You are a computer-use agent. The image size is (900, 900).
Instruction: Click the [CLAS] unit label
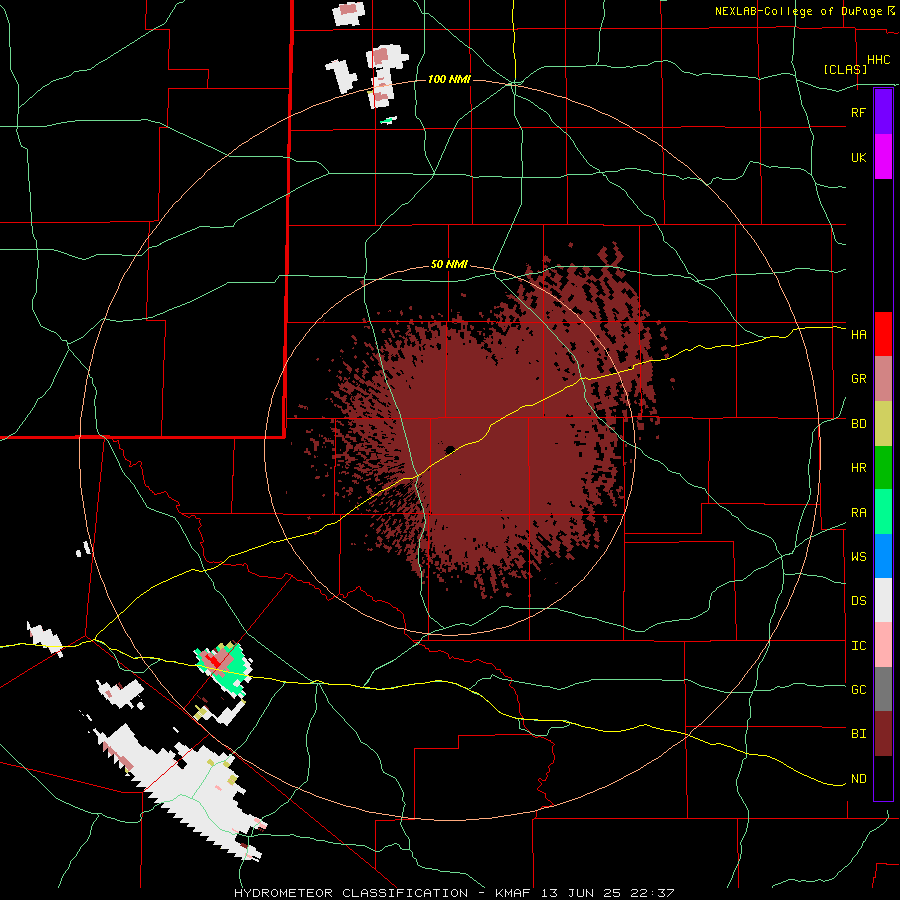(x=845, y=70)
